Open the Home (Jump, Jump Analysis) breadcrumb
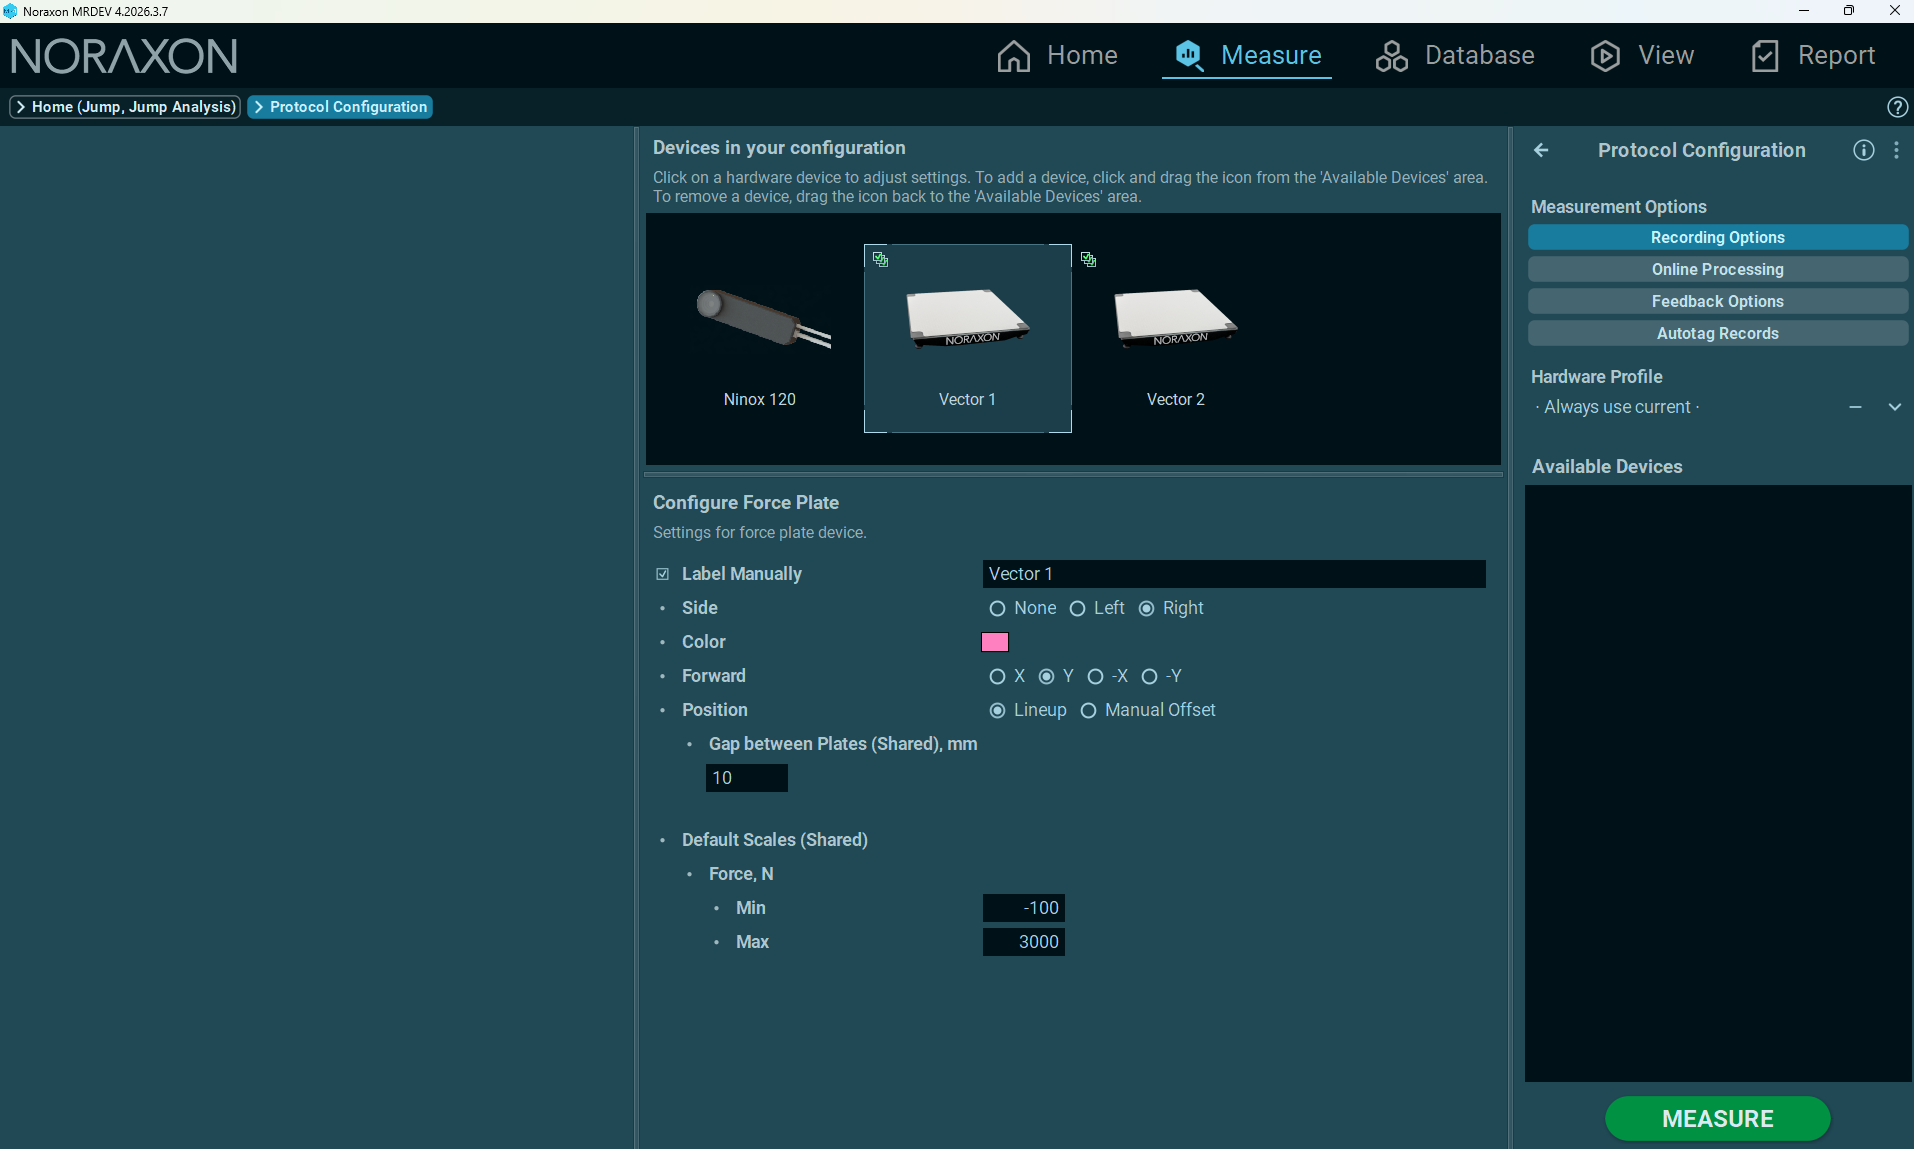1914x1149 pixels. [x=125, y=107]
